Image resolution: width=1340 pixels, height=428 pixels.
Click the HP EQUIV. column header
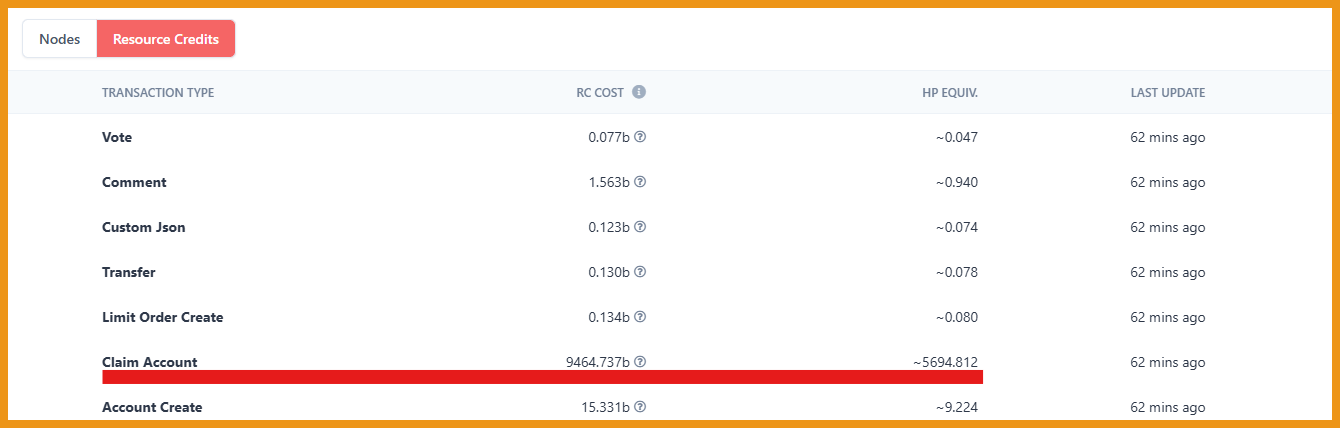[950, 93]
